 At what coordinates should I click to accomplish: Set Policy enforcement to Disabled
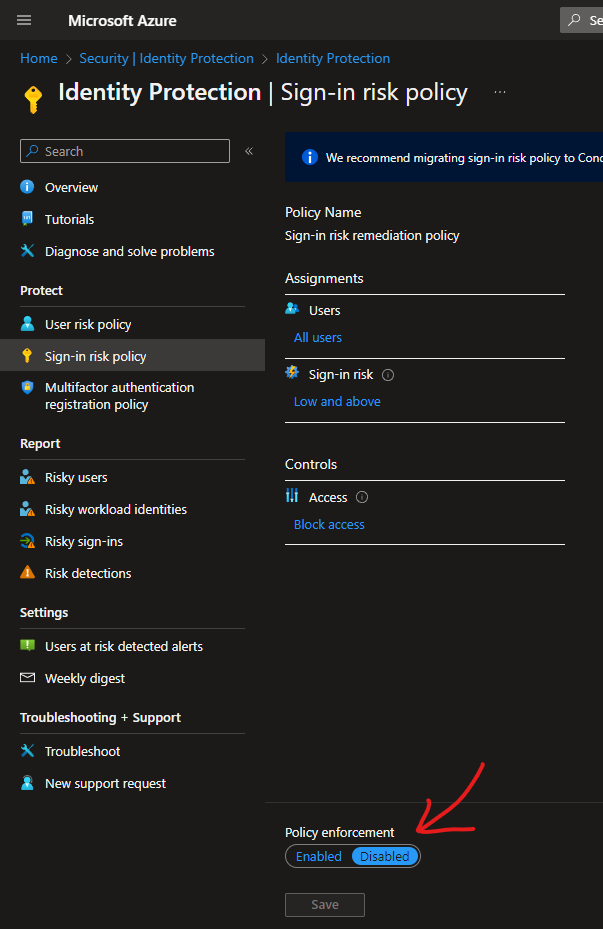tap(385, 856)
